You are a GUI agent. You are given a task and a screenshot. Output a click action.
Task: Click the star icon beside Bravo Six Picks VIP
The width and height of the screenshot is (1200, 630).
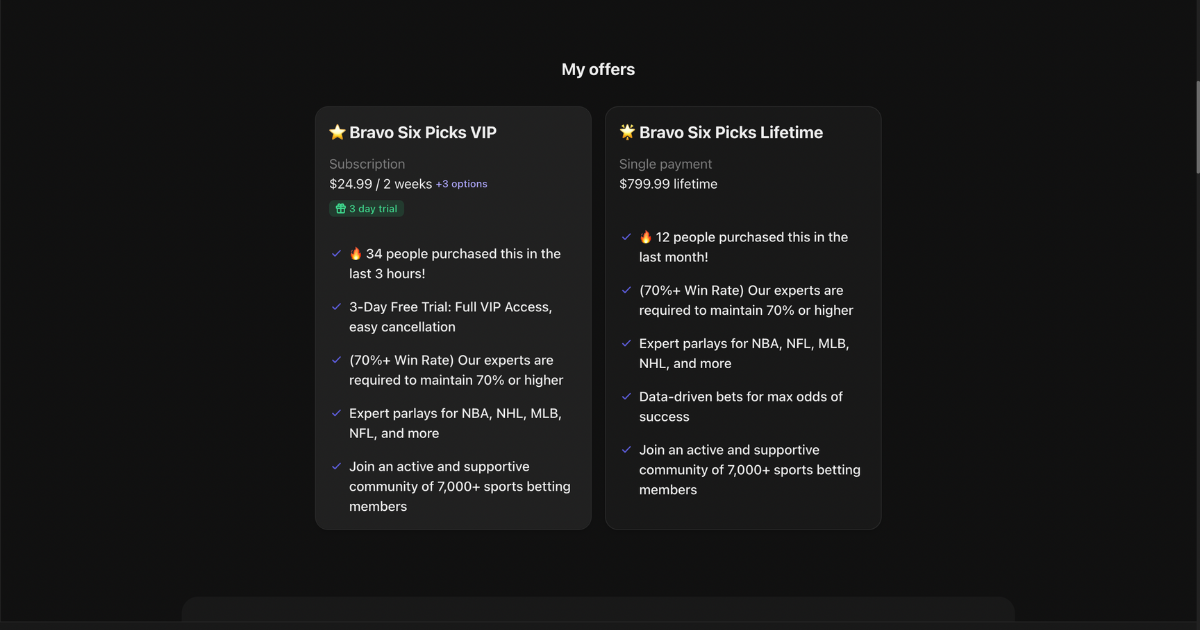(336, 131)
